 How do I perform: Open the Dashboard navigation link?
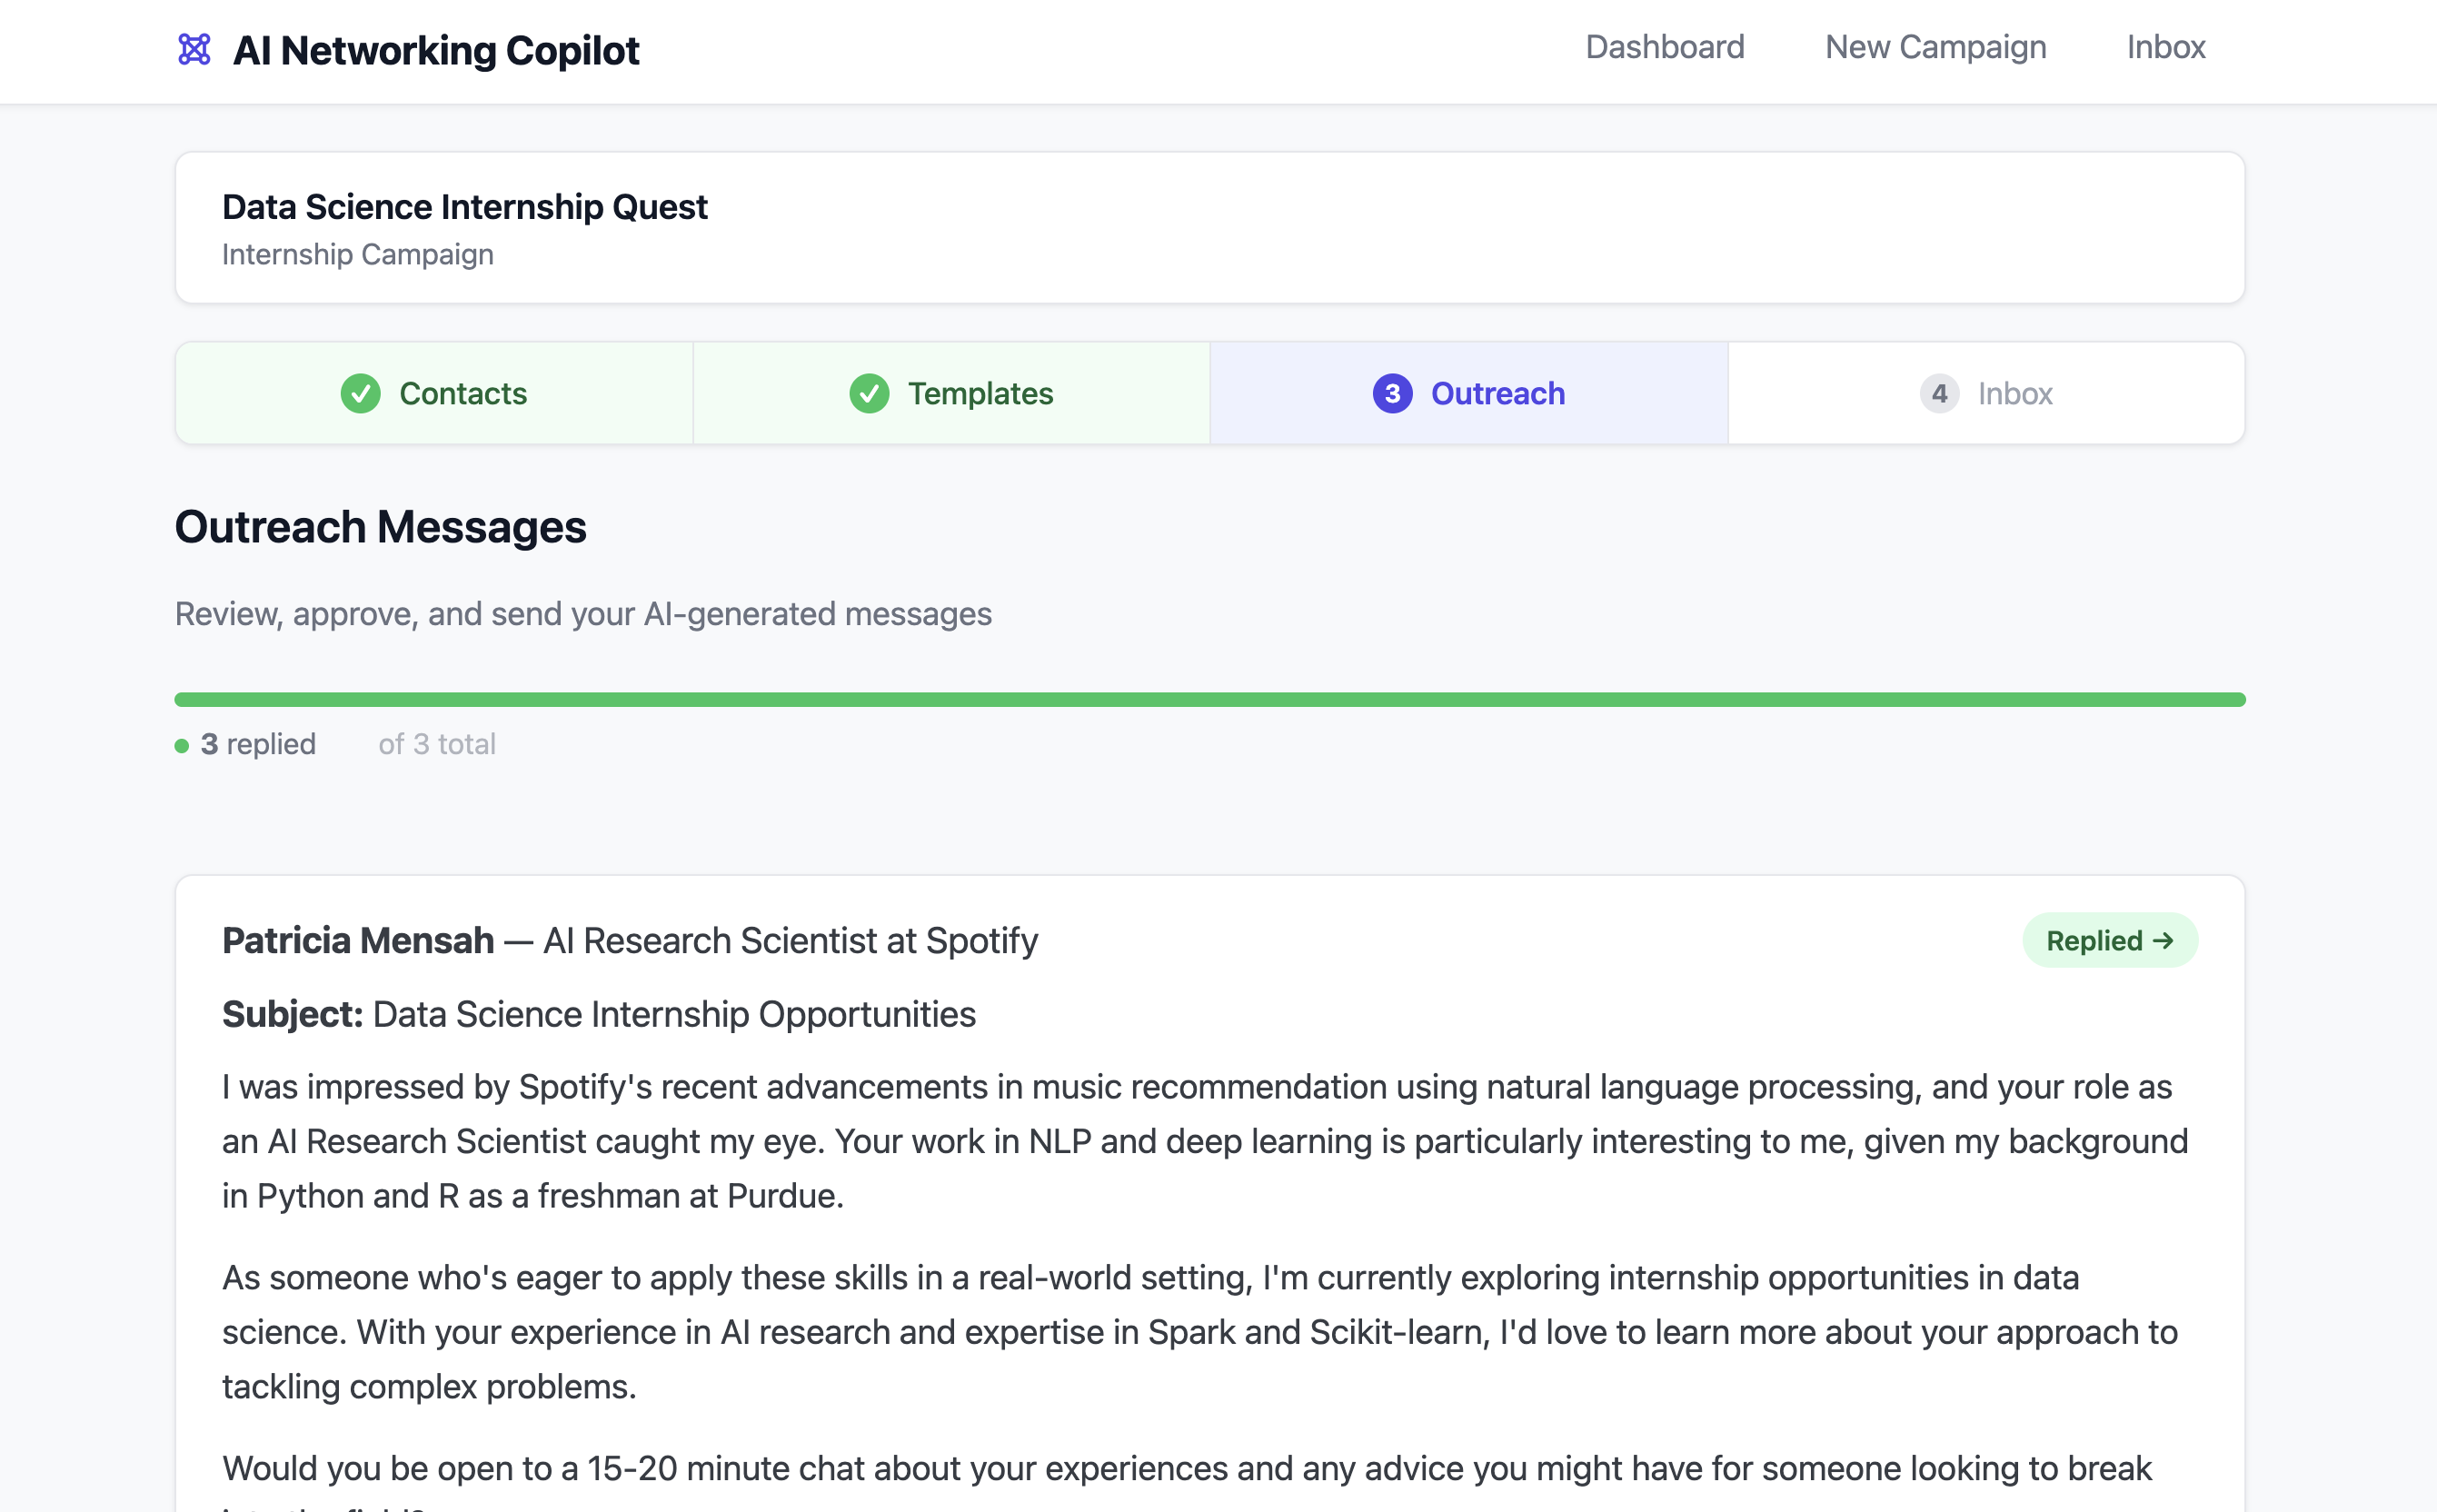point(1664,47)
